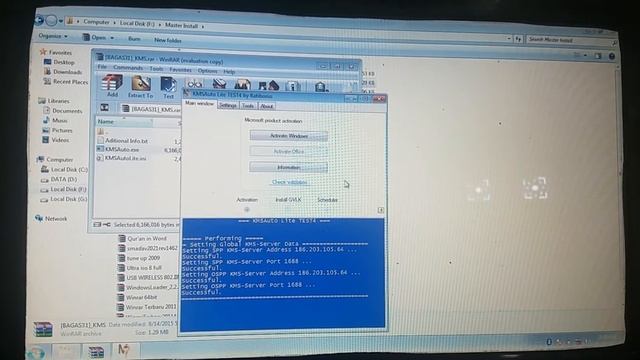Switch to the Tools tab in KMSAuto
Image resolution: width=640 pixels, height=360 pixels.
[x=248, y=106]
